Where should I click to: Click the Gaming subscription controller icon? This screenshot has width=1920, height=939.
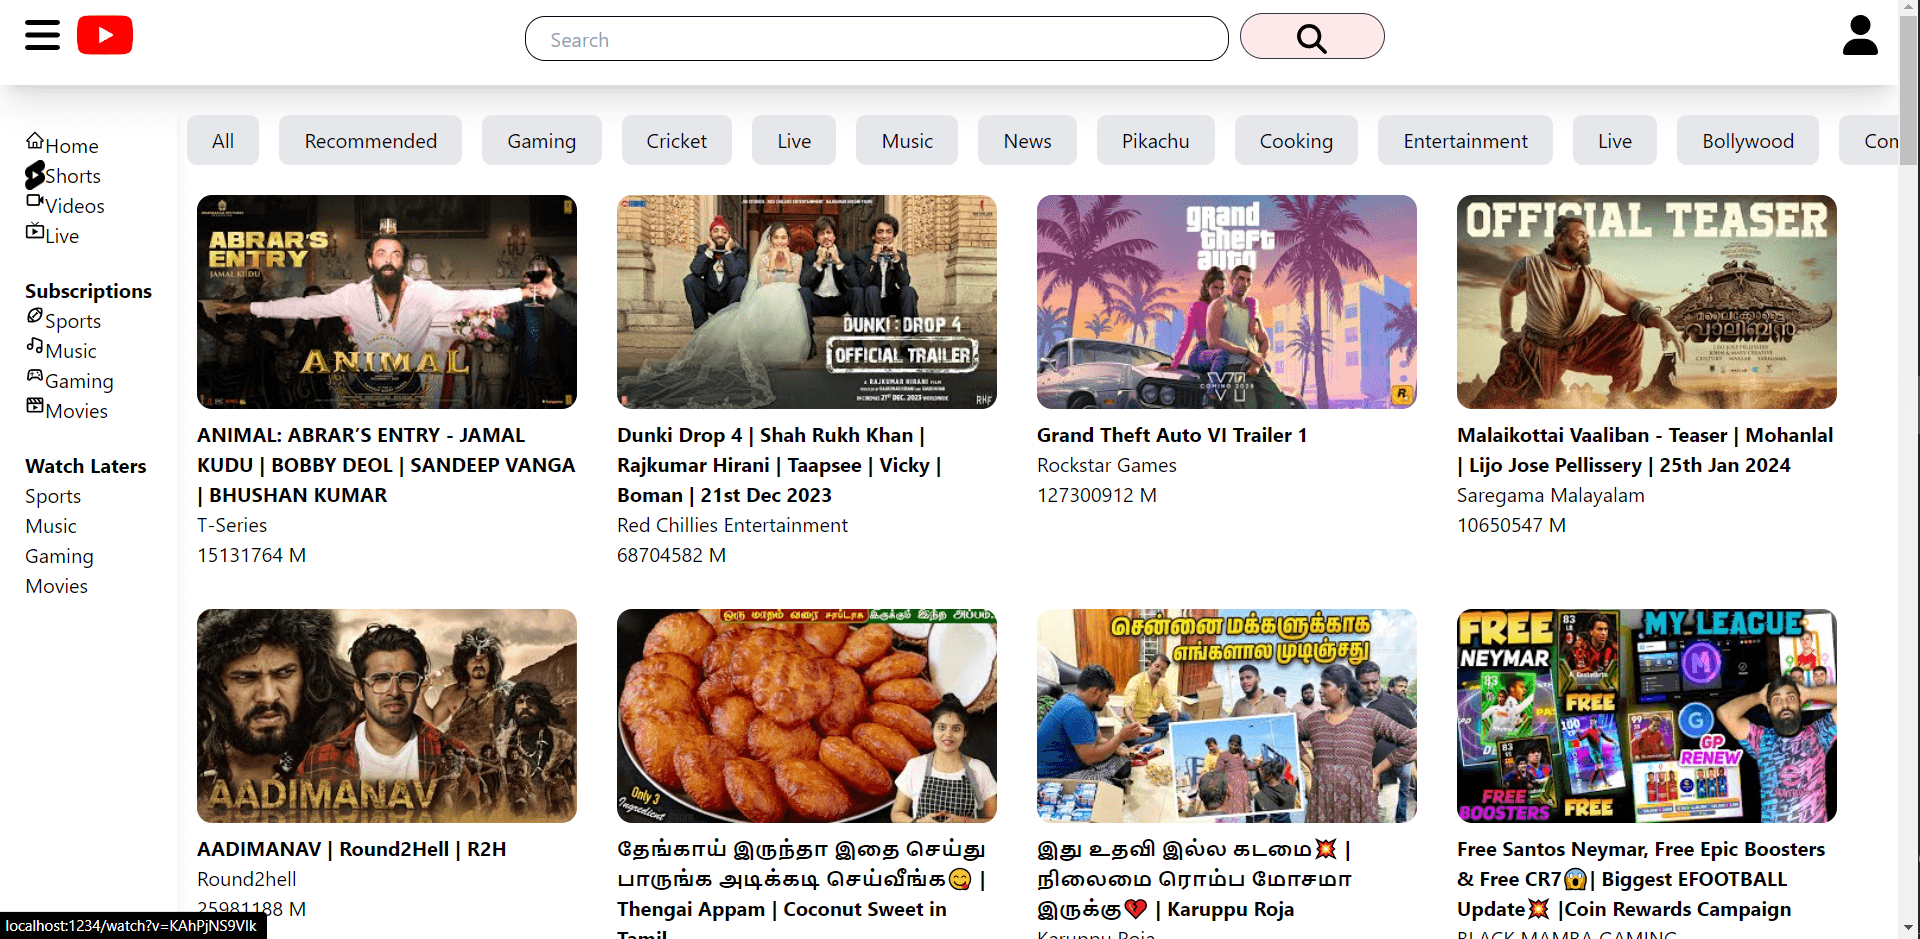35,376
